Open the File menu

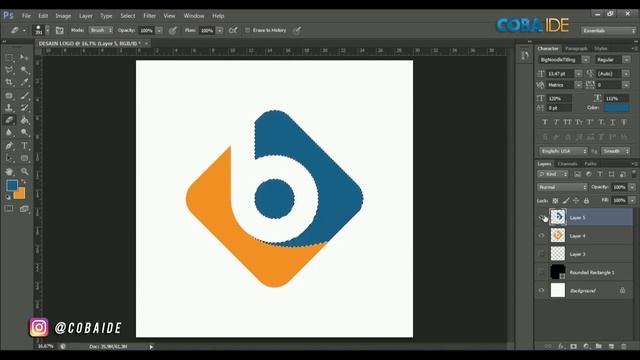point(26,16)
